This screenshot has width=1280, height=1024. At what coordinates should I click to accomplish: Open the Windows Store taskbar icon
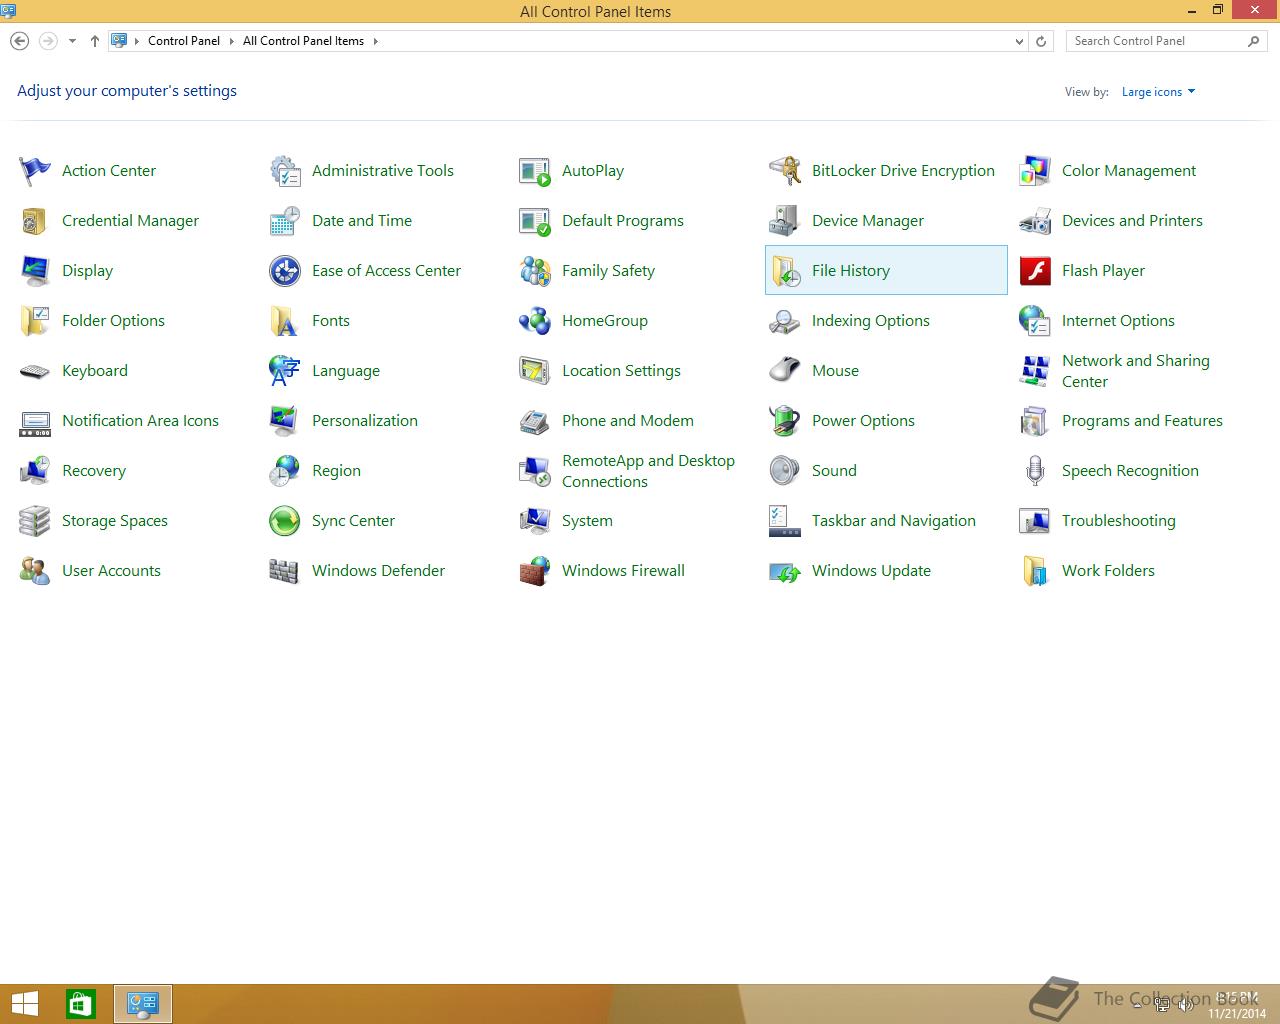(81, 1004)
